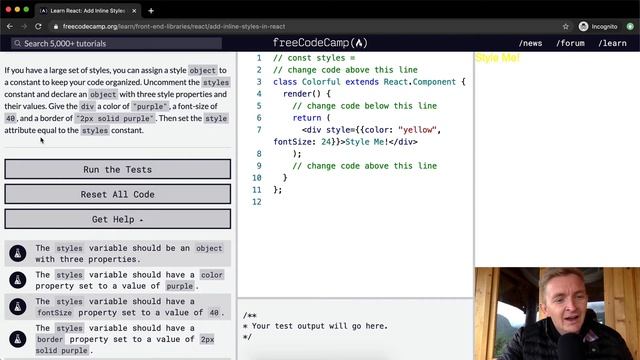Click the green extension icon in toolbar

pos(630,27)
